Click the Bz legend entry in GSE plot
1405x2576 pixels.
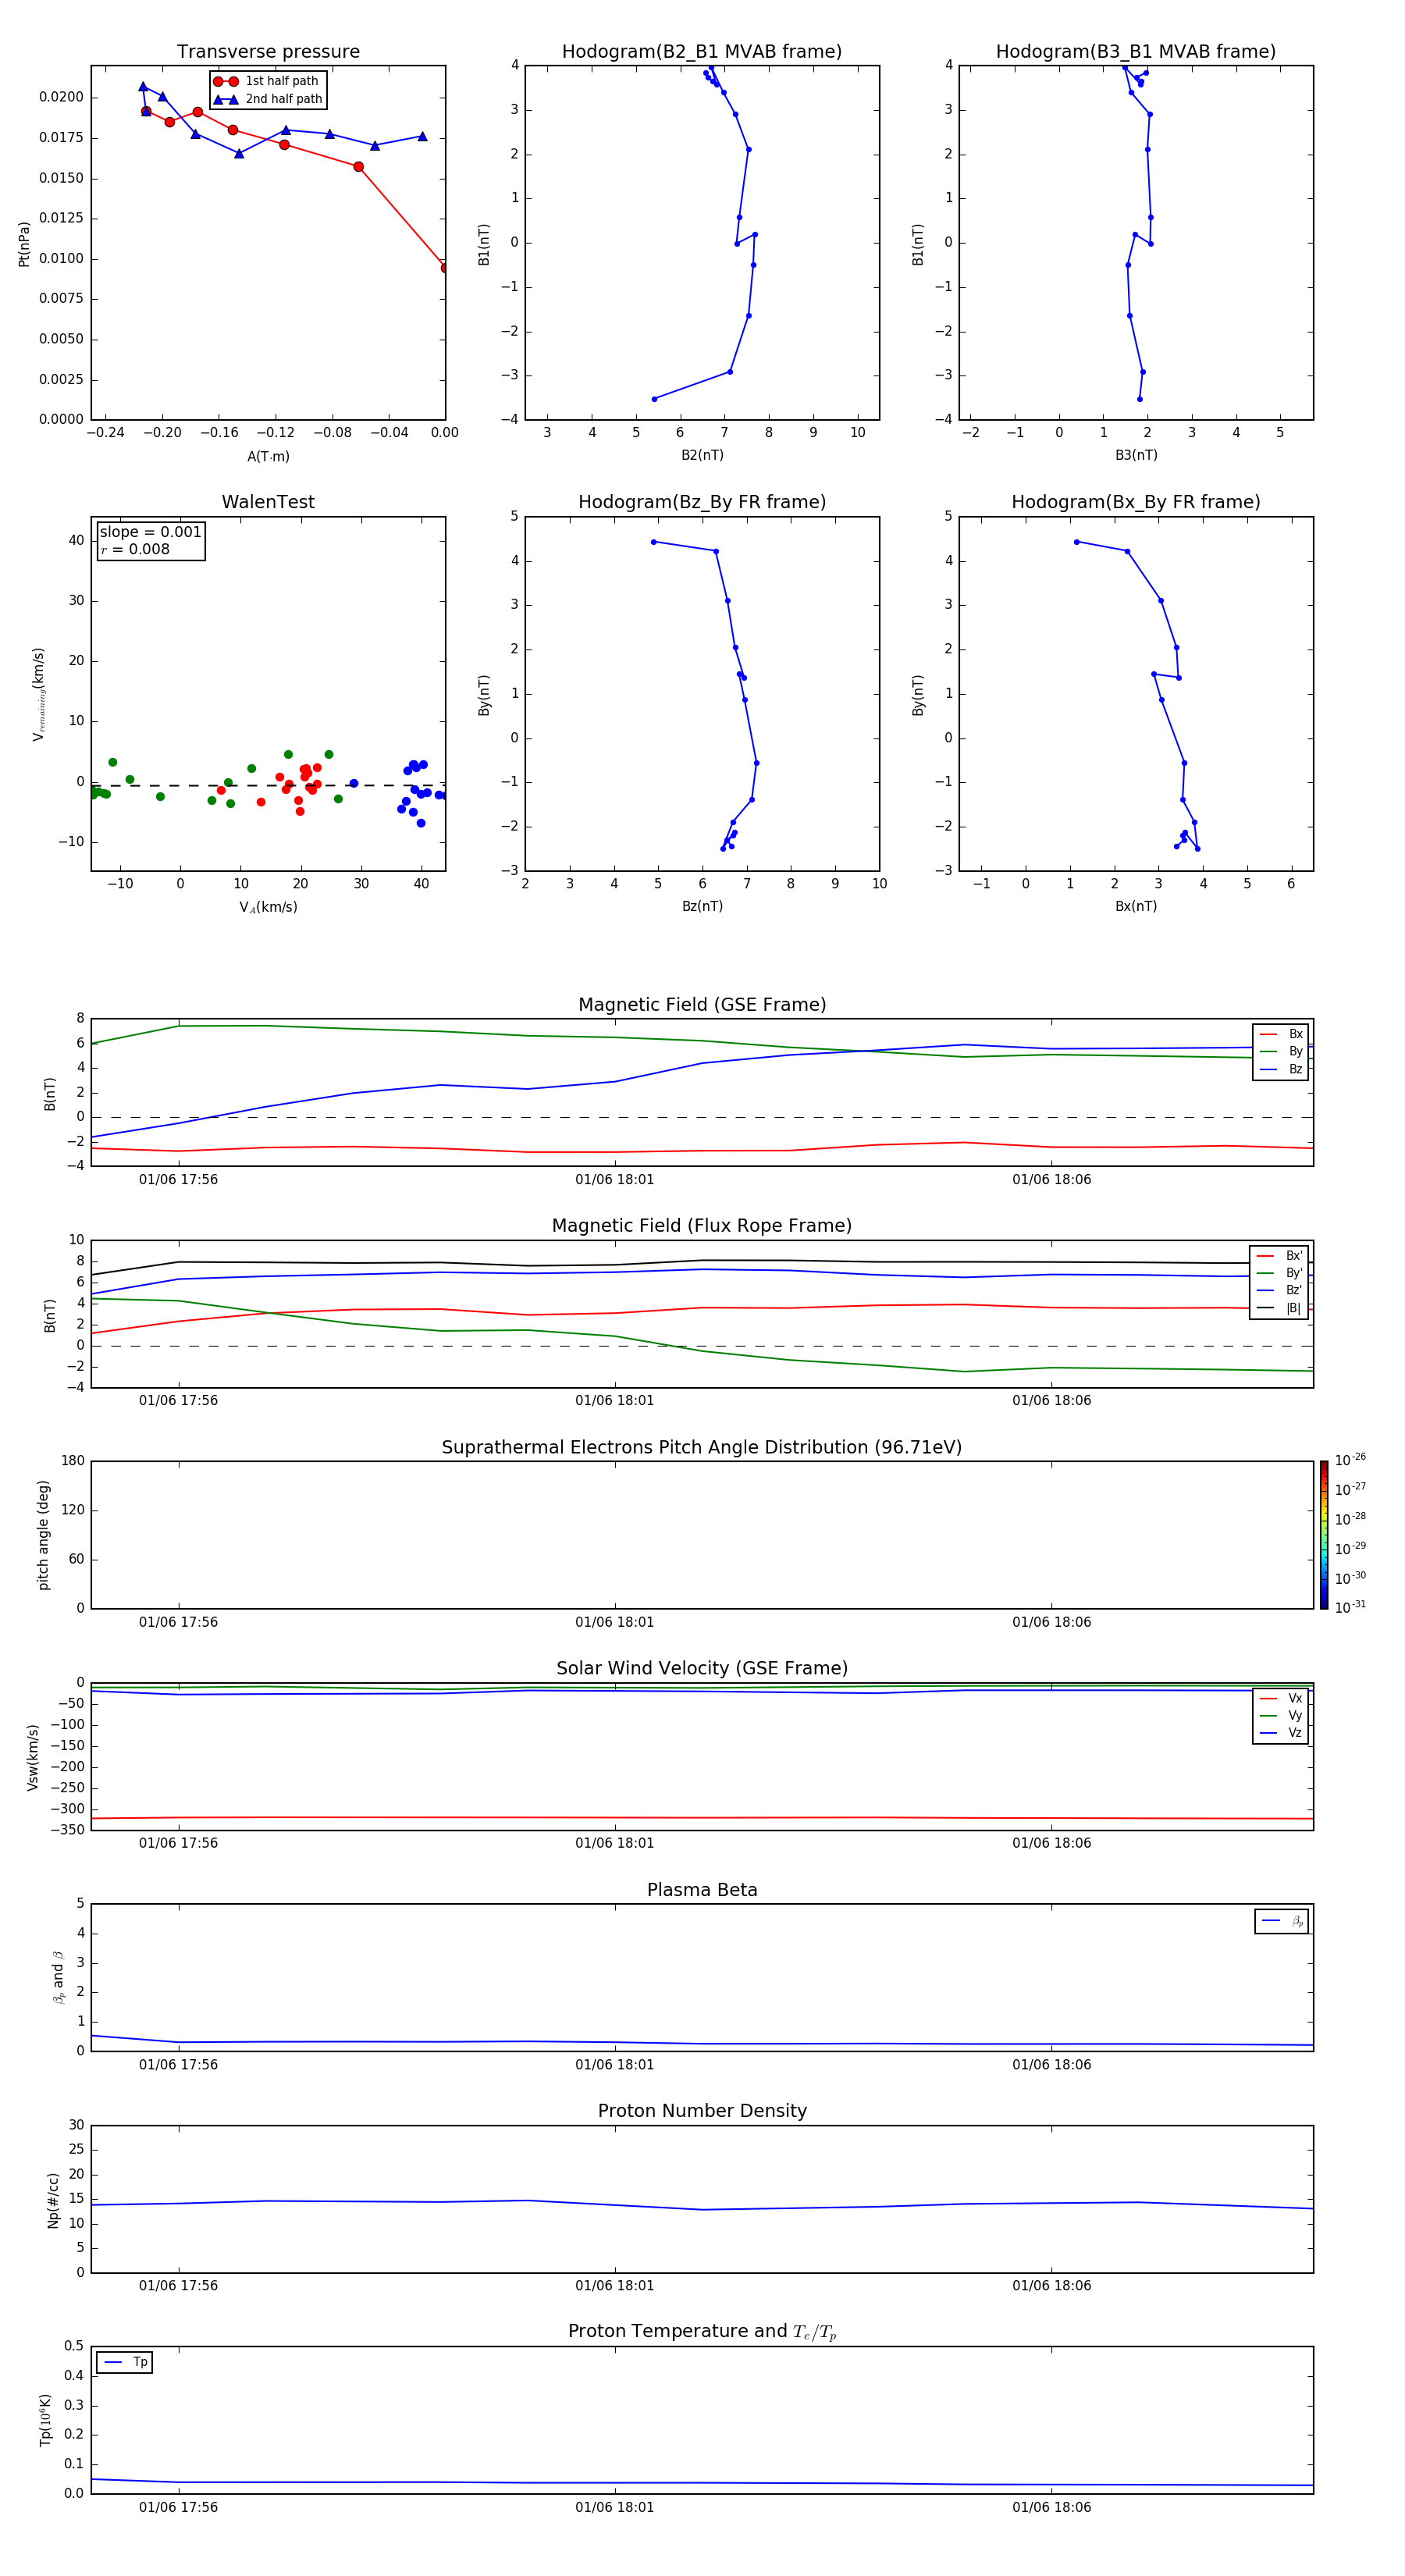point(1281,1069)
